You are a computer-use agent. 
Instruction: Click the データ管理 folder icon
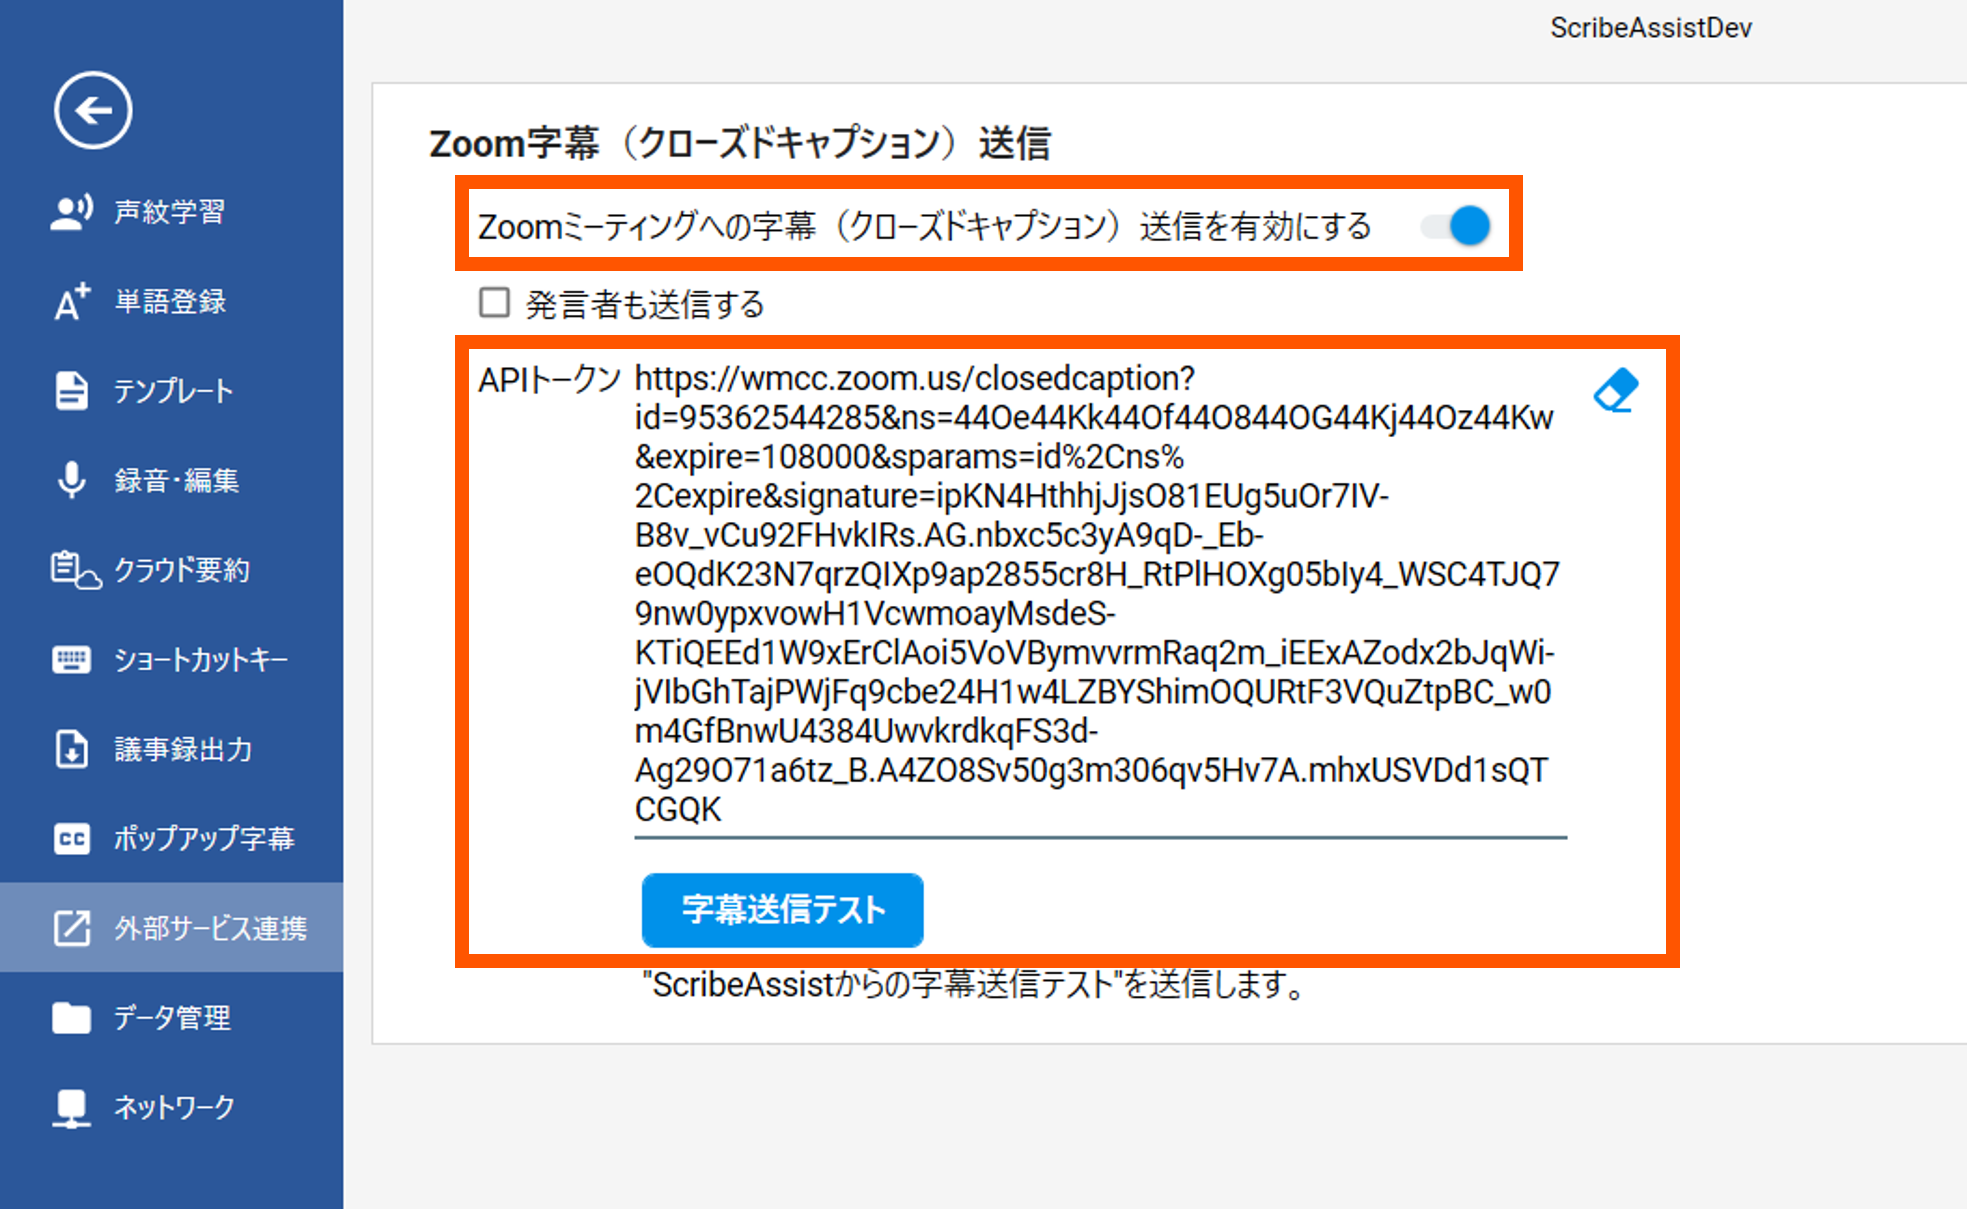[x=71, y=1018]
